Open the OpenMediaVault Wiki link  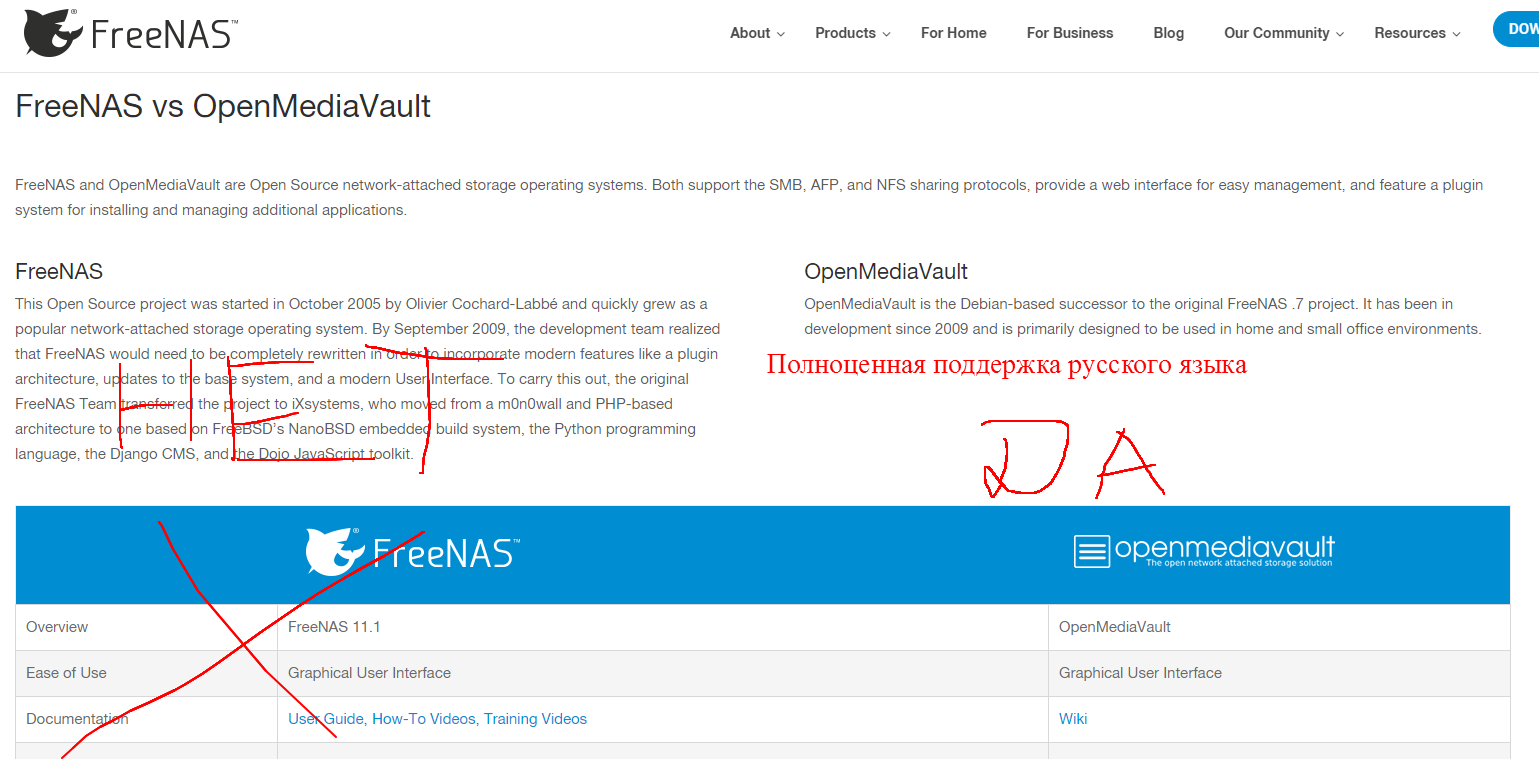[1073, 719]
